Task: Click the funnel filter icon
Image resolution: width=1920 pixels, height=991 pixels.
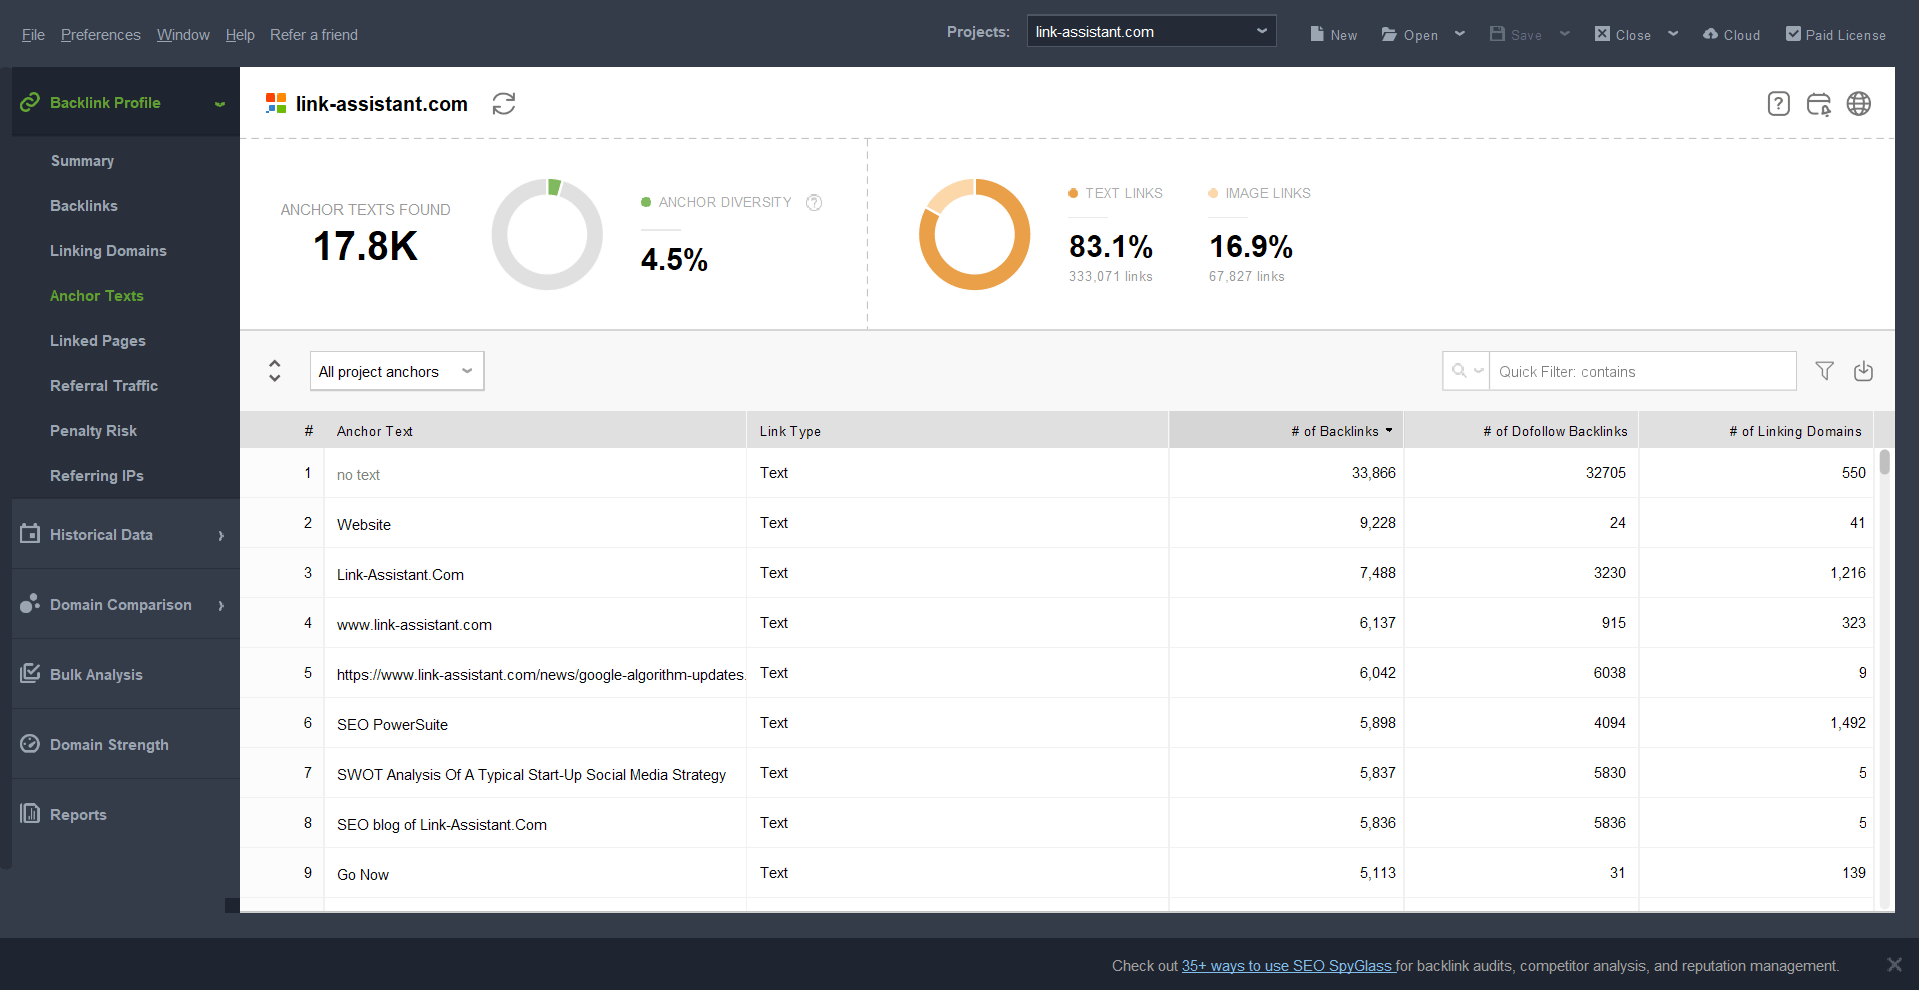Action: 1825,371
